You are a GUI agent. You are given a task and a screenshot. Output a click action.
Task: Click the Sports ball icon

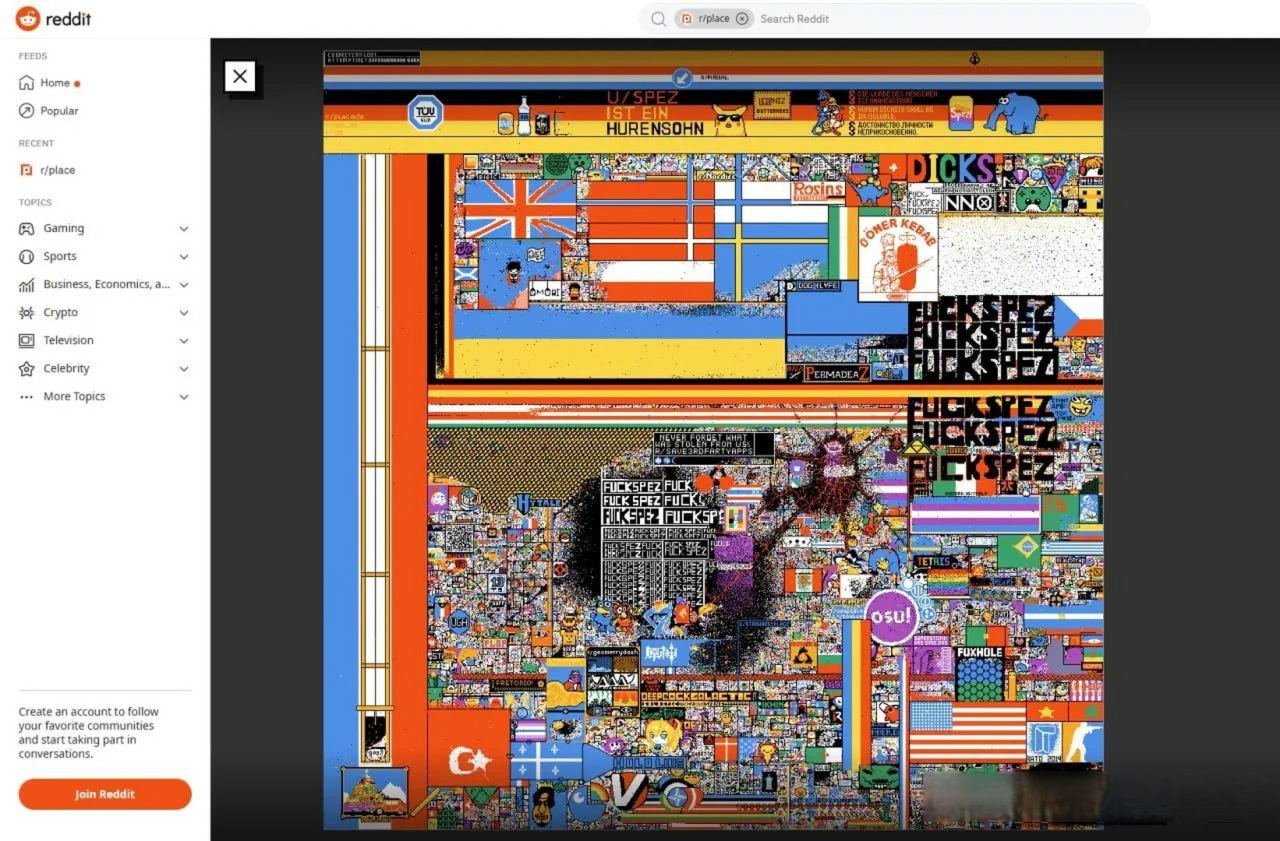pyautogui.click(x=27, y=257)
